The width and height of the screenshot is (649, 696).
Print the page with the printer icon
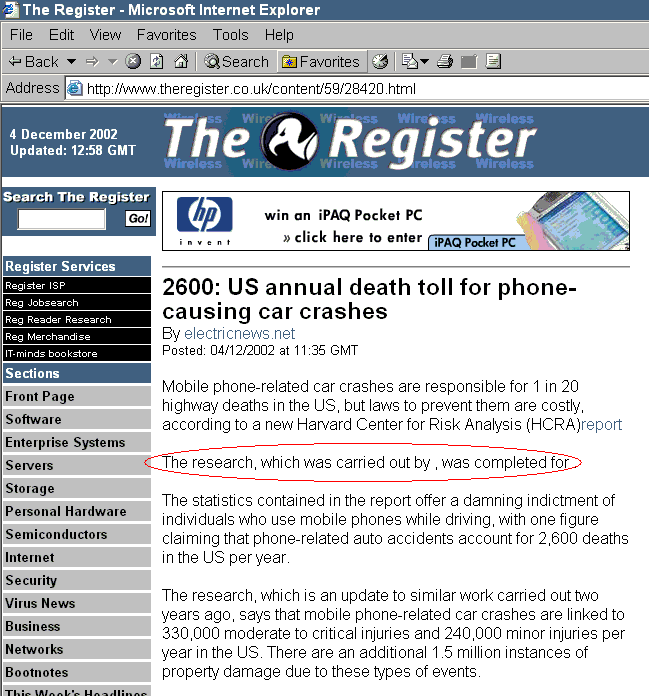click(445, 61)
